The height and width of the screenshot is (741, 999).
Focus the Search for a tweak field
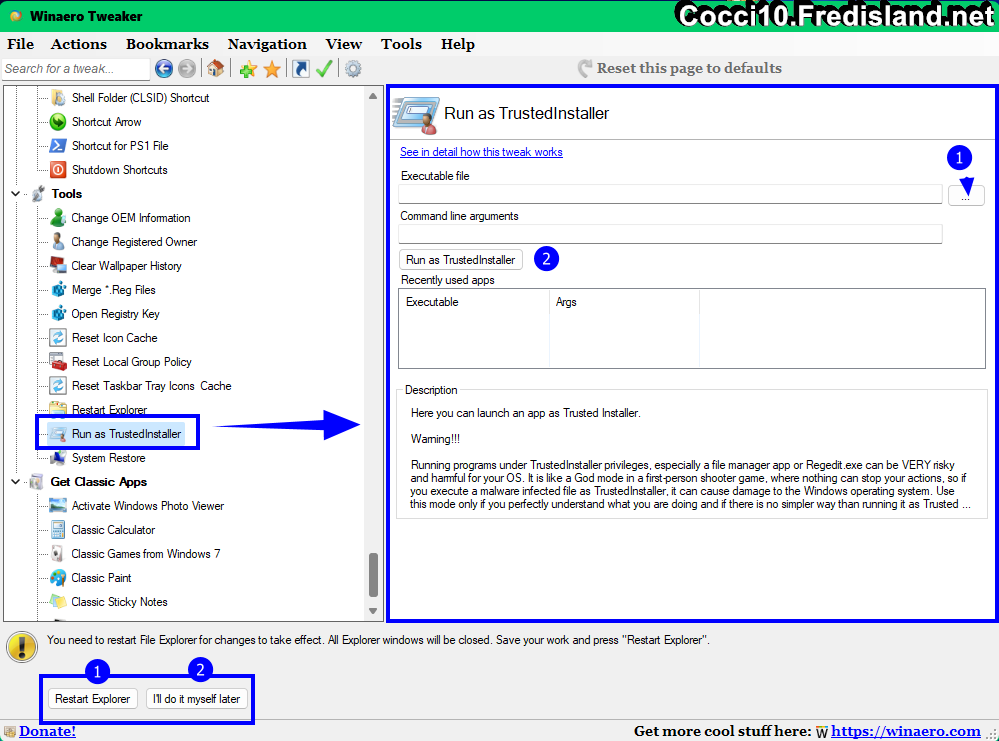click(76, 69)
